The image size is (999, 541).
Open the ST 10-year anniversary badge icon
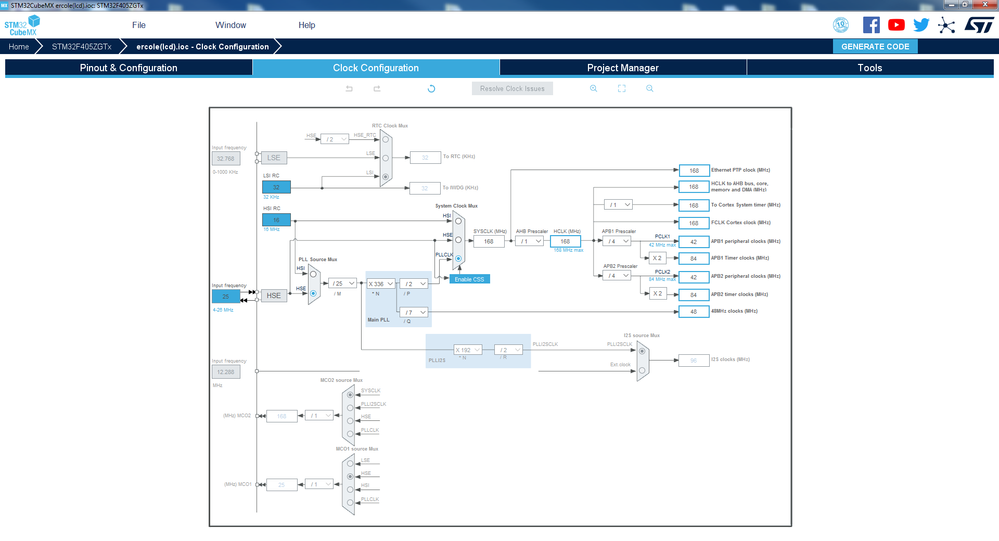click(x=841, y=25)
